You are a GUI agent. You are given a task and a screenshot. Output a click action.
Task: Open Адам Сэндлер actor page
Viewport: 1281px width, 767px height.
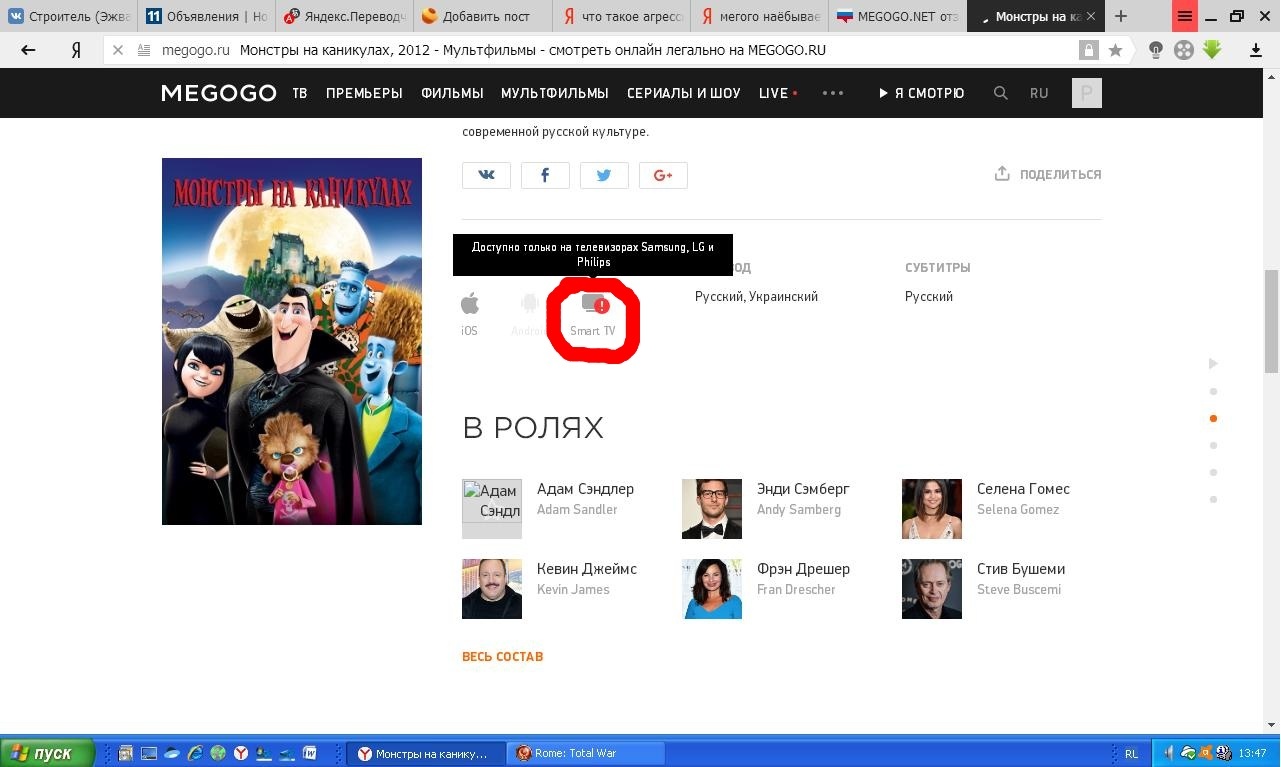(585, 489)
